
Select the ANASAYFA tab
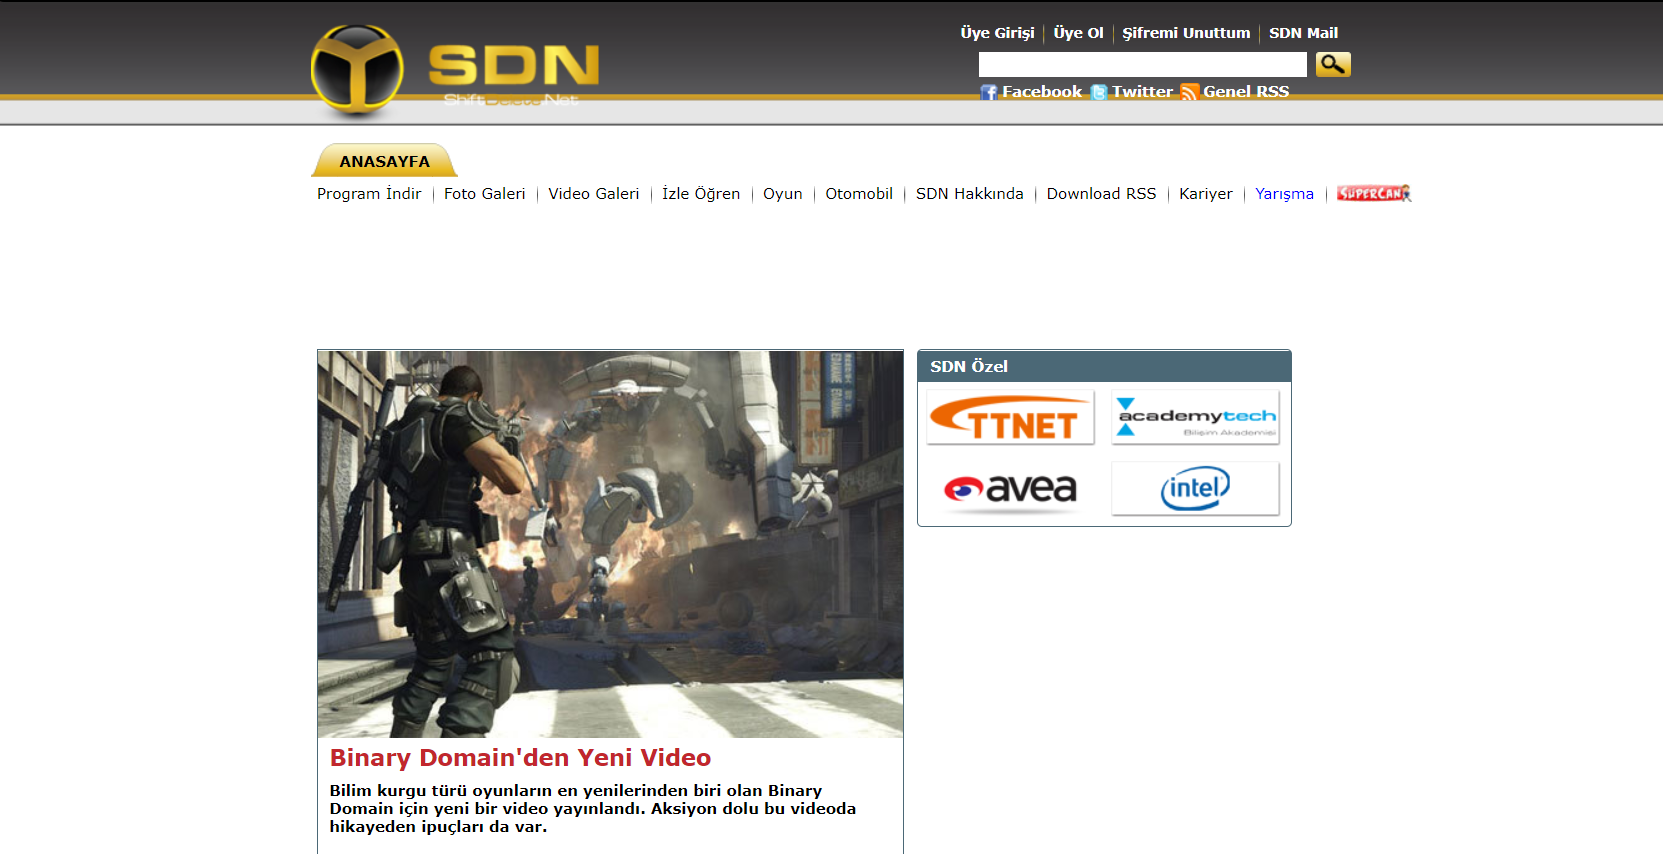pyautogui.click(x=385, y=161)
